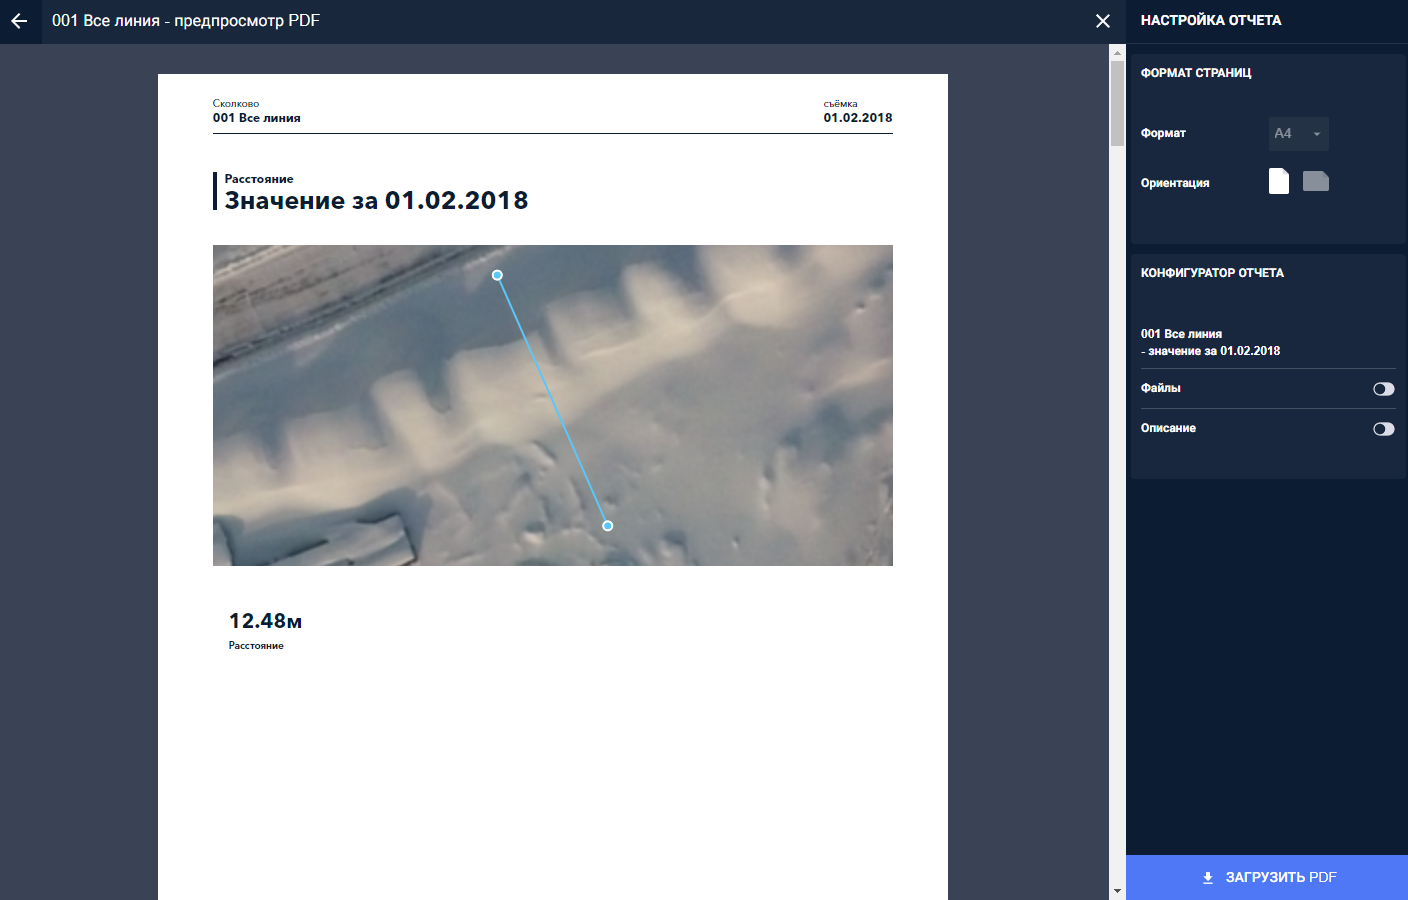1408x900 pixels.
Task: Click the Значение за 01.02.2018 heading
Action: [376, 201]
